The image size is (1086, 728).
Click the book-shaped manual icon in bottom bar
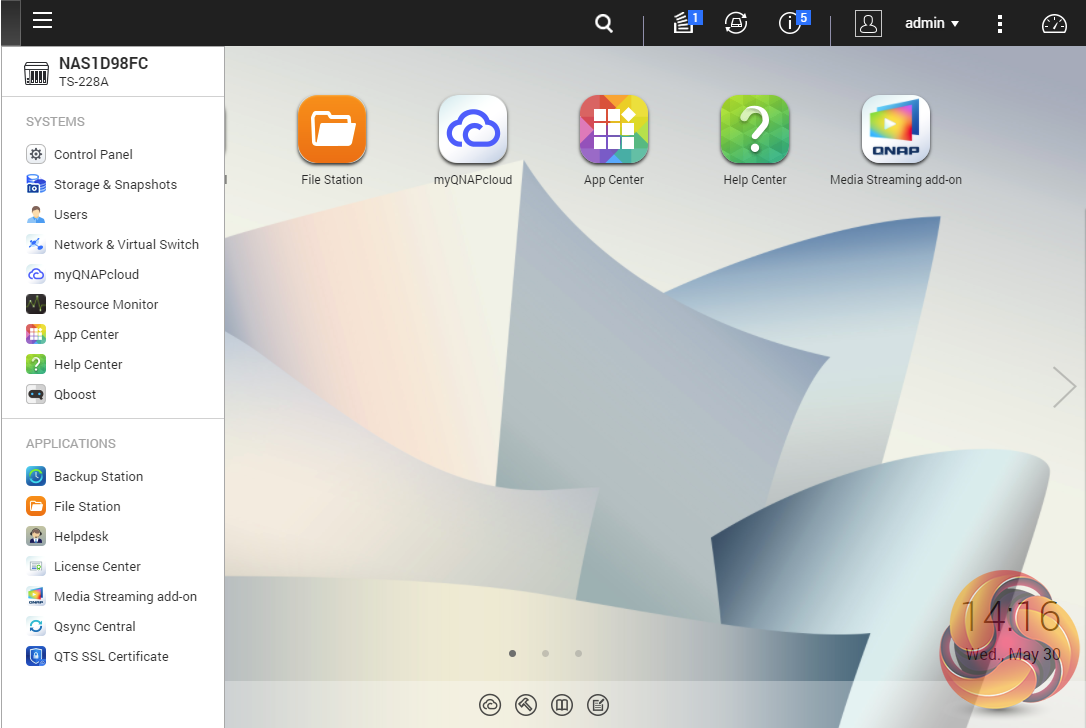562,705
